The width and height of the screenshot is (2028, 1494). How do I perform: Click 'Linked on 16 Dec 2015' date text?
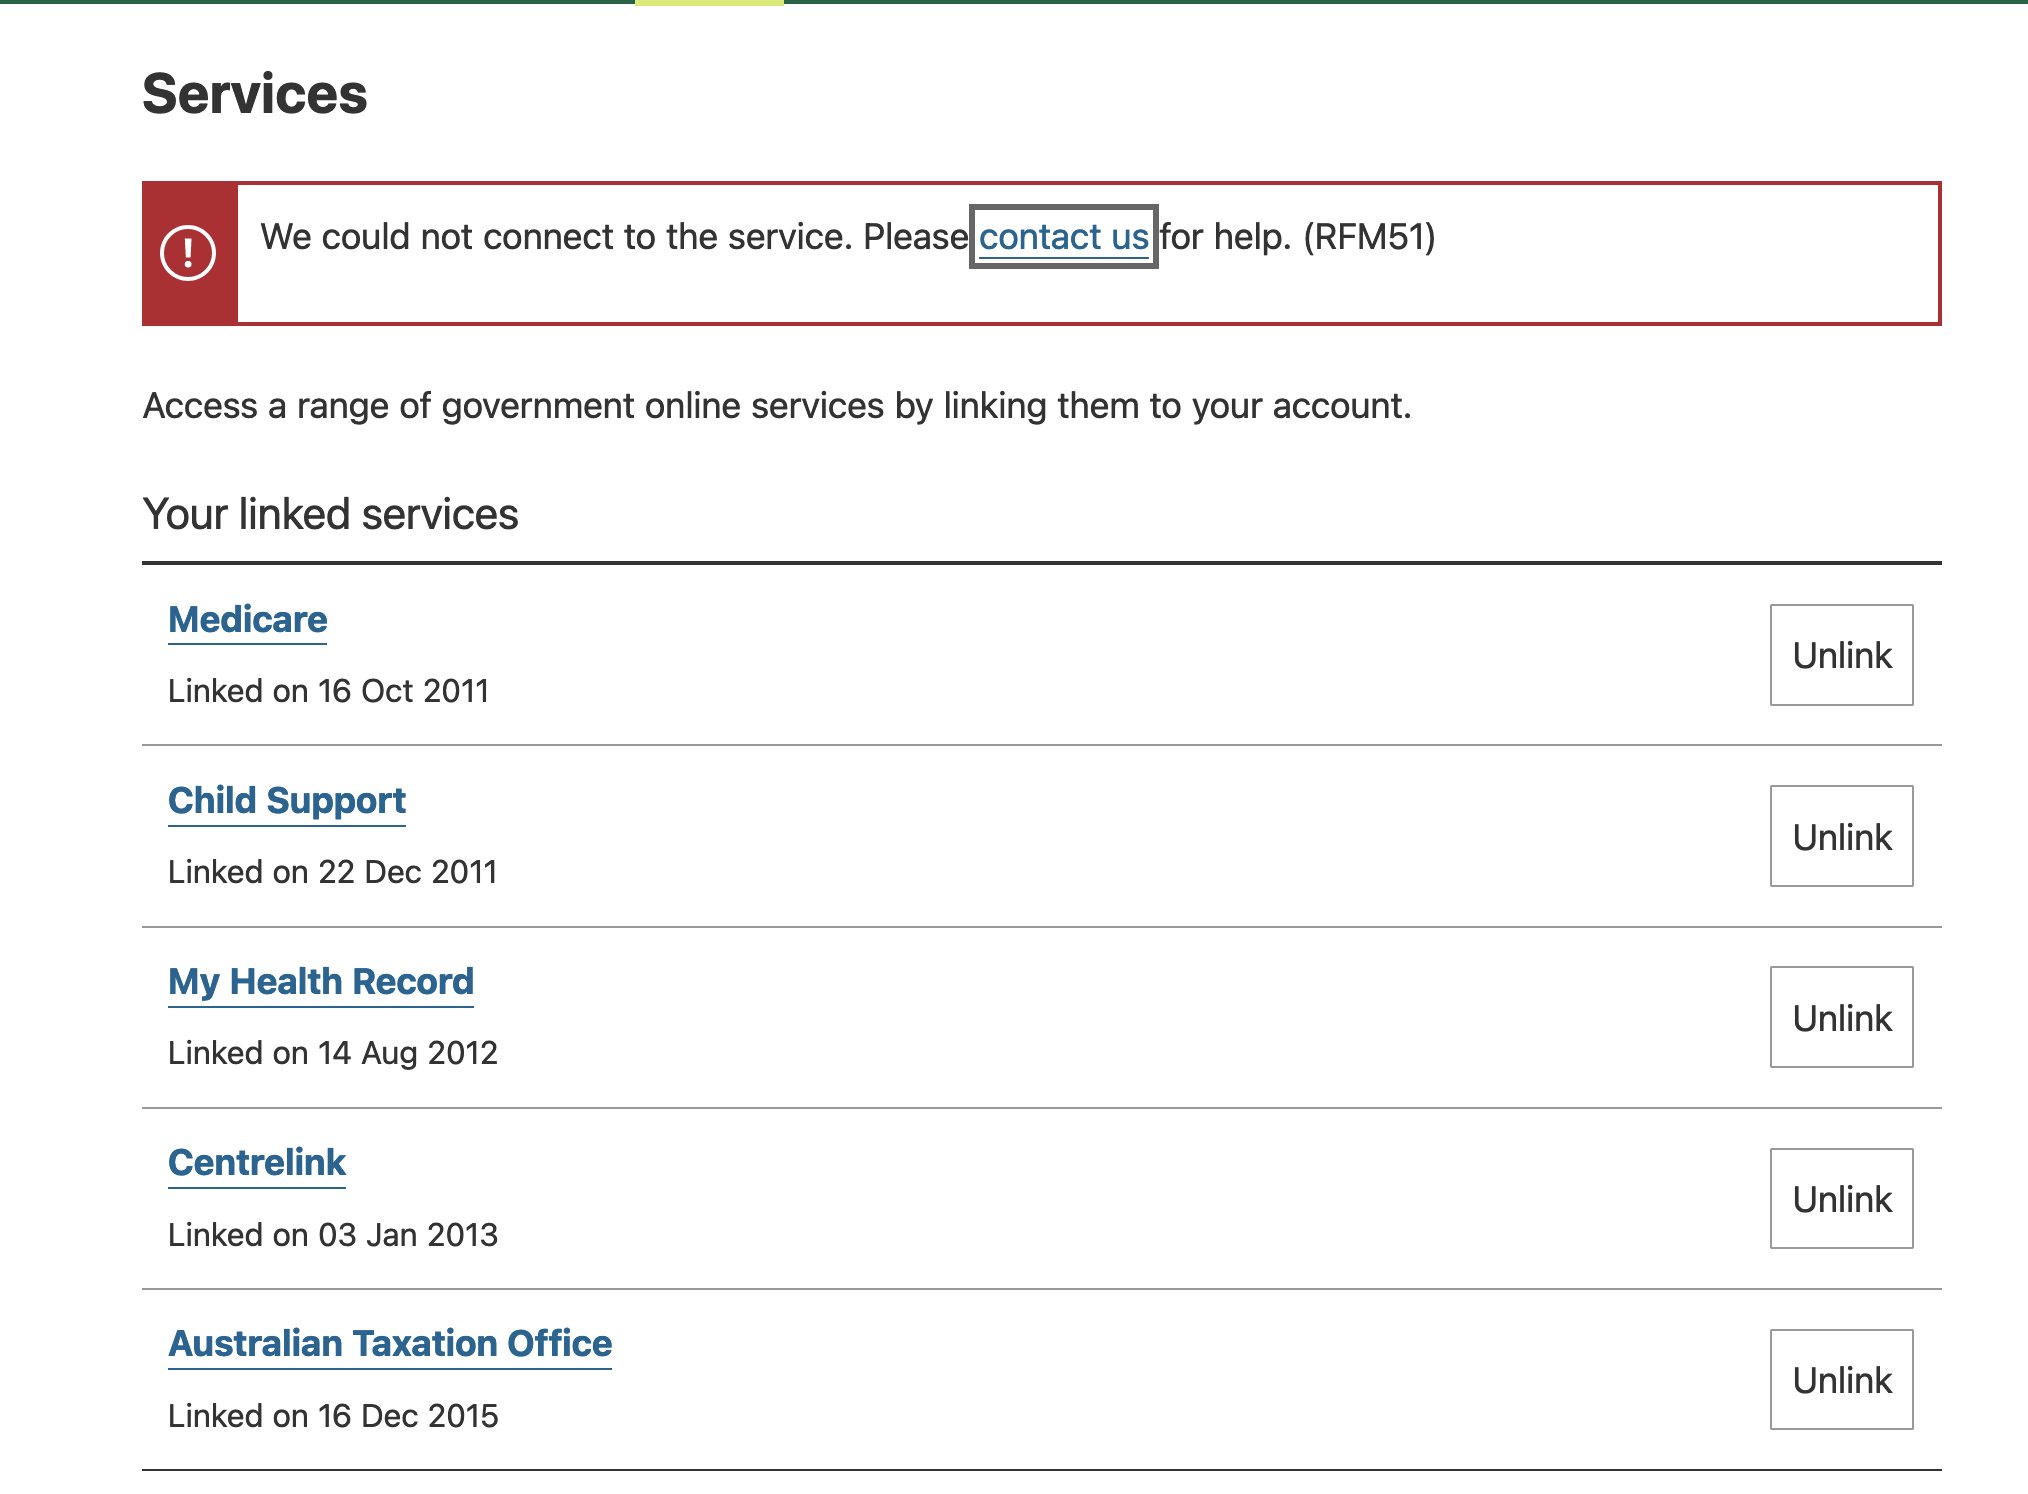332,1416
